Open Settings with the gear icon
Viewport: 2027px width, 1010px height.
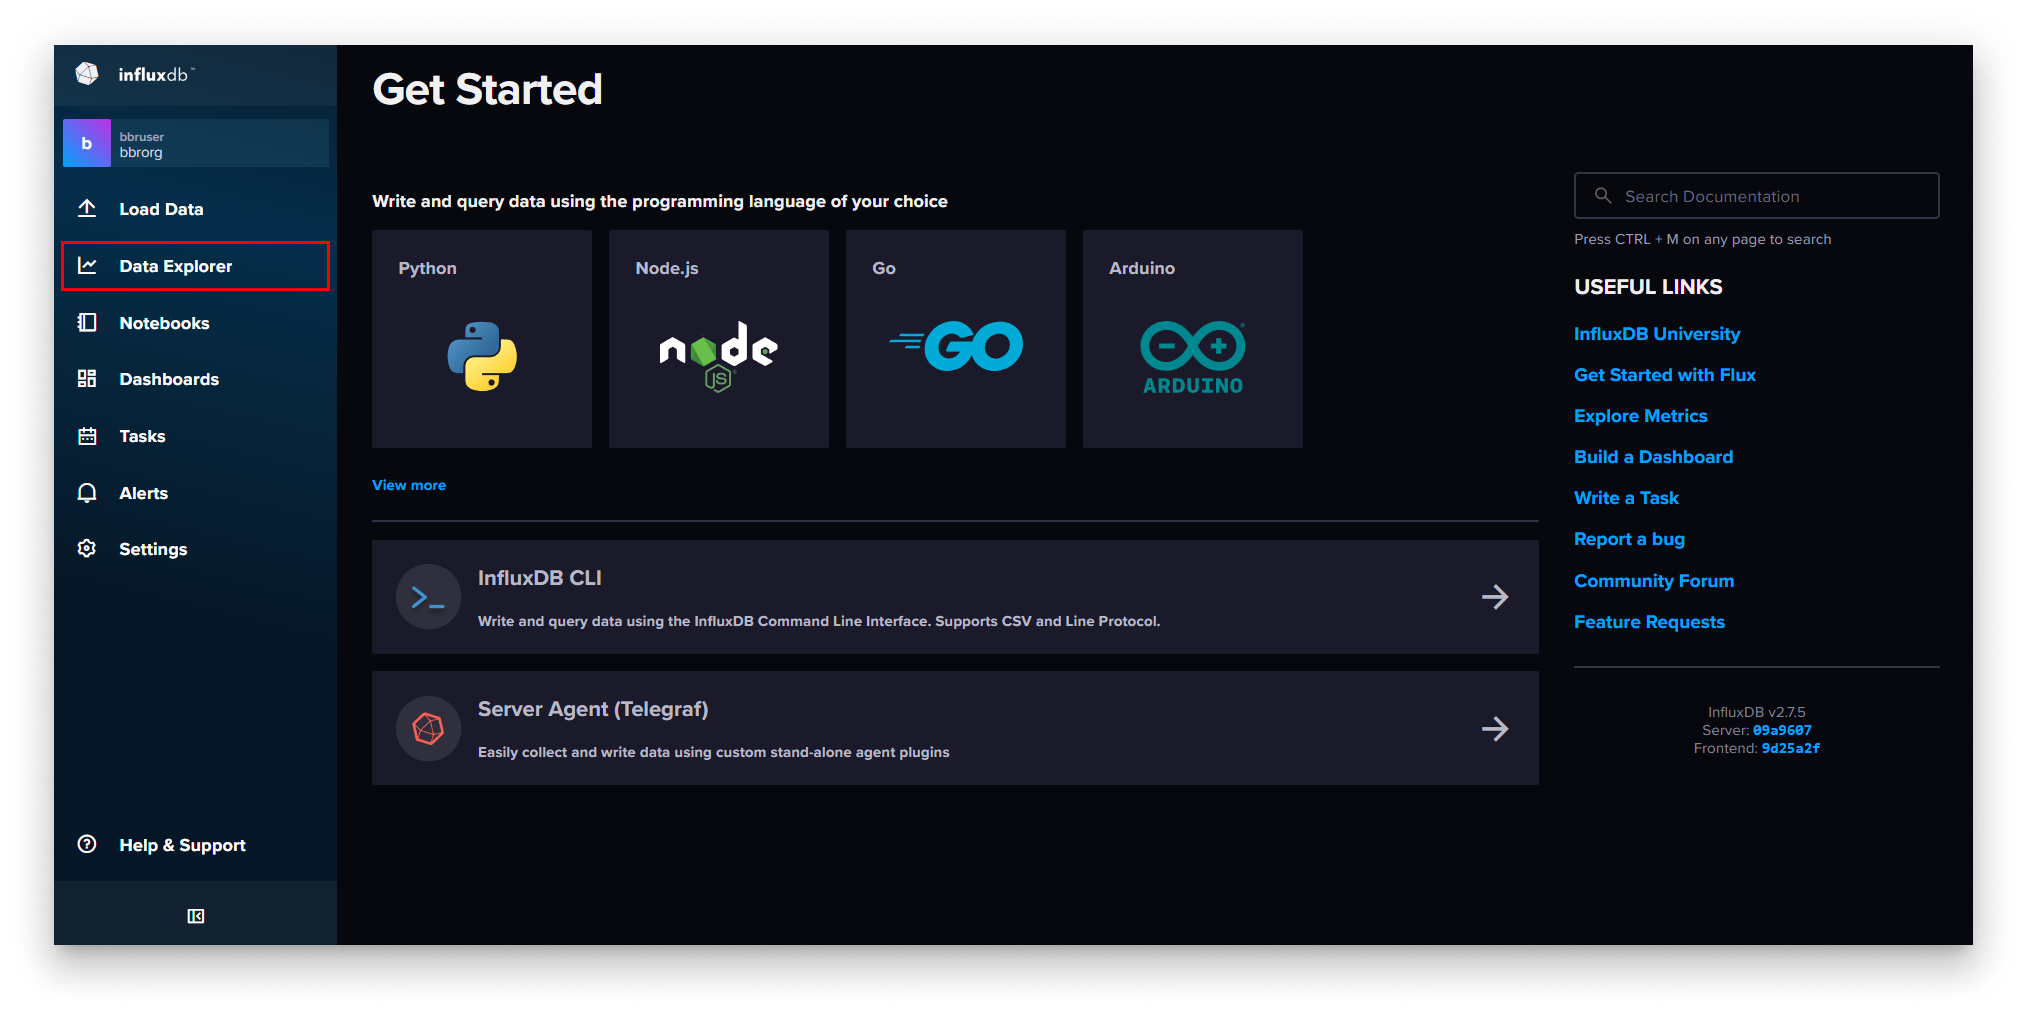point(87,548)
